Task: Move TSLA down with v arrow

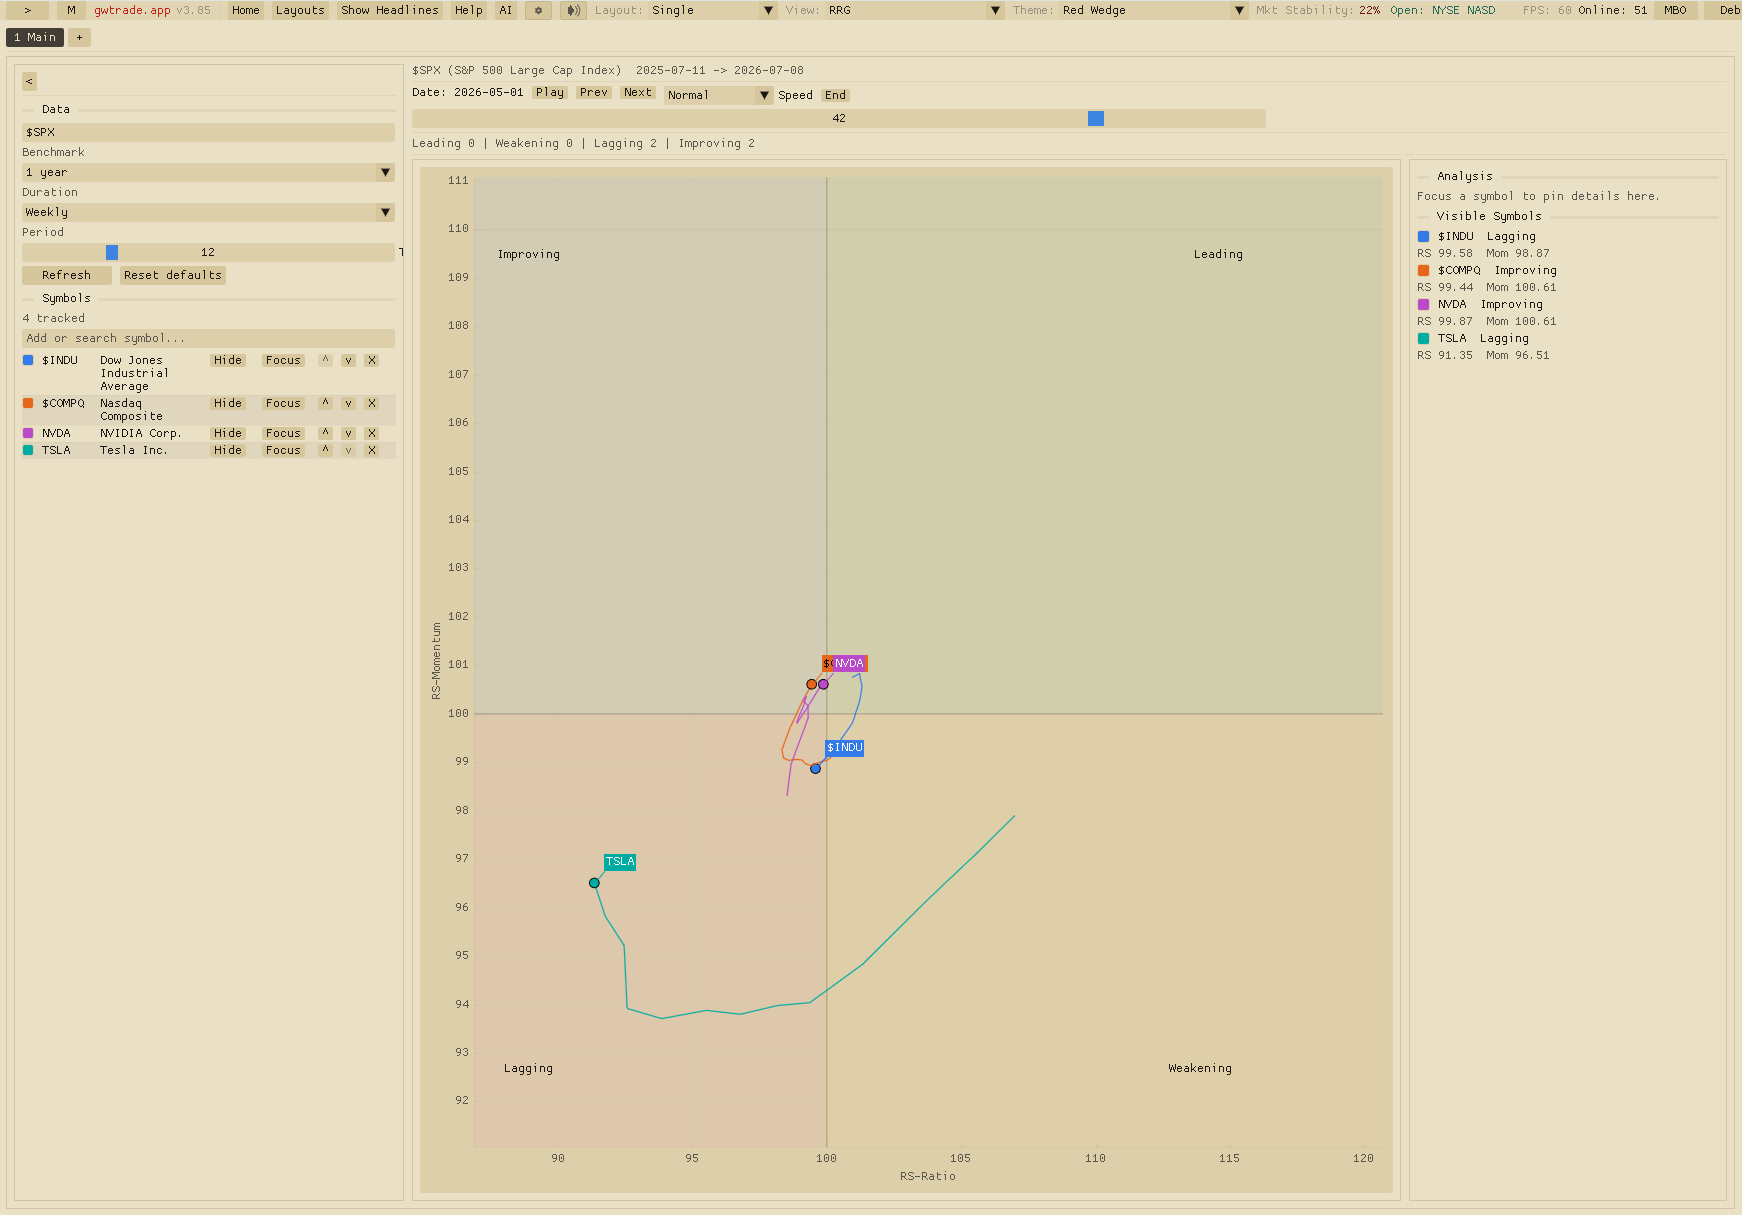Action: tap(348, 450)
